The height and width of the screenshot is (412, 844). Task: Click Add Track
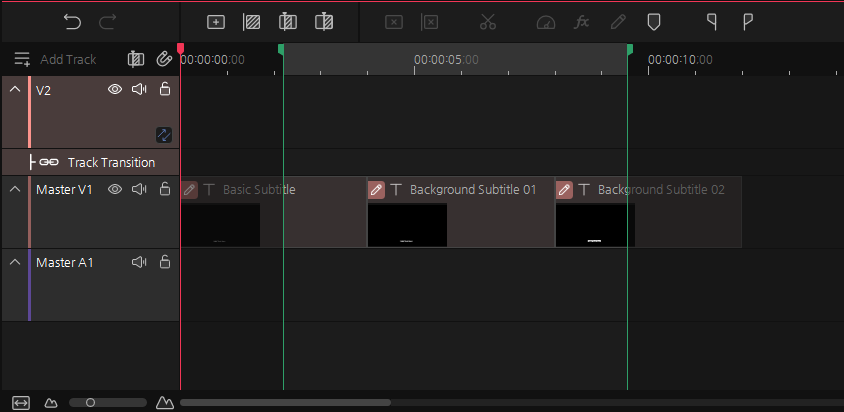(x=56, y=60)
